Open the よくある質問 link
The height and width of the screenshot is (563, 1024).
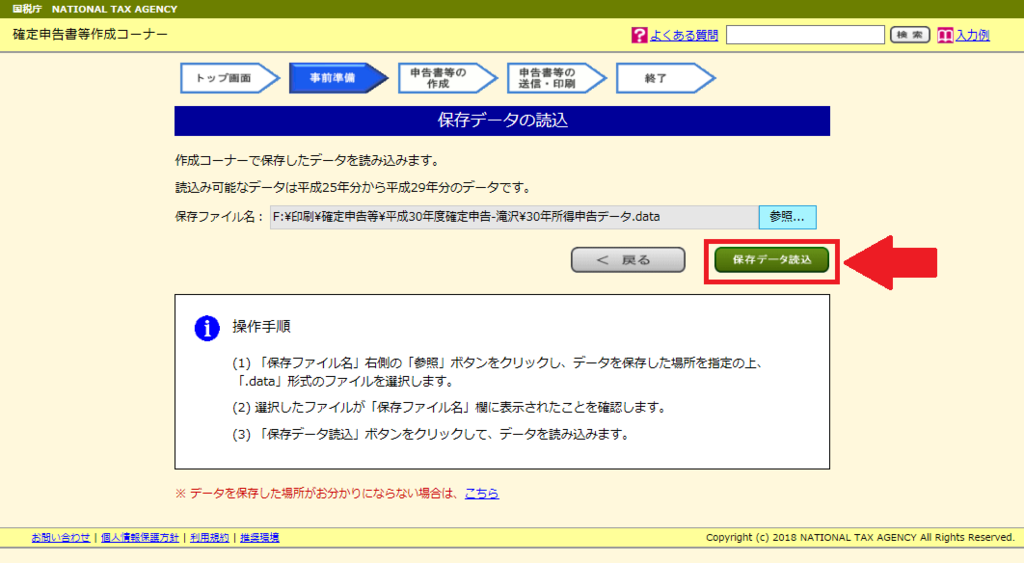(x=683, y=35)
